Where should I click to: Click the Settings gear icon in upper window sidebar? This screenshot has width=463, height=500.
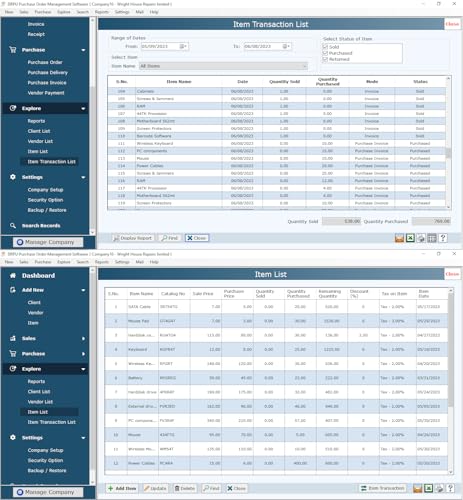[x=13, y=177]
